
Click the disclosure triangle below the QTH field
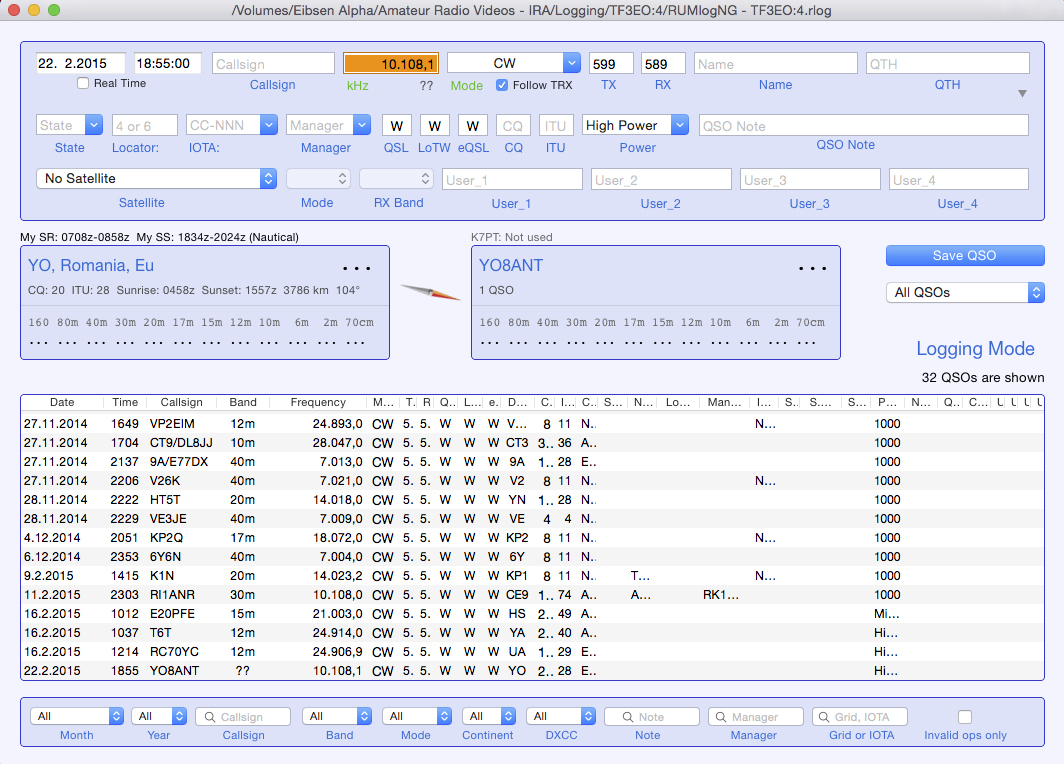tap(1022, 94)
